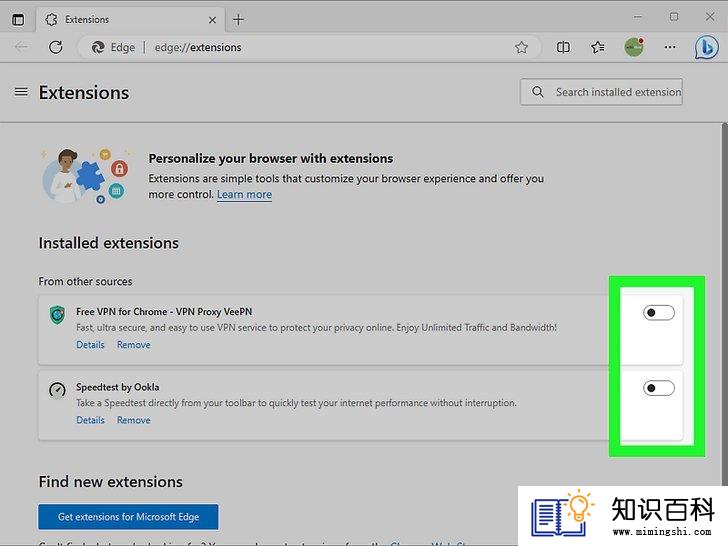Open Details for Speedtest by Ookla

(x=91, y=420)
